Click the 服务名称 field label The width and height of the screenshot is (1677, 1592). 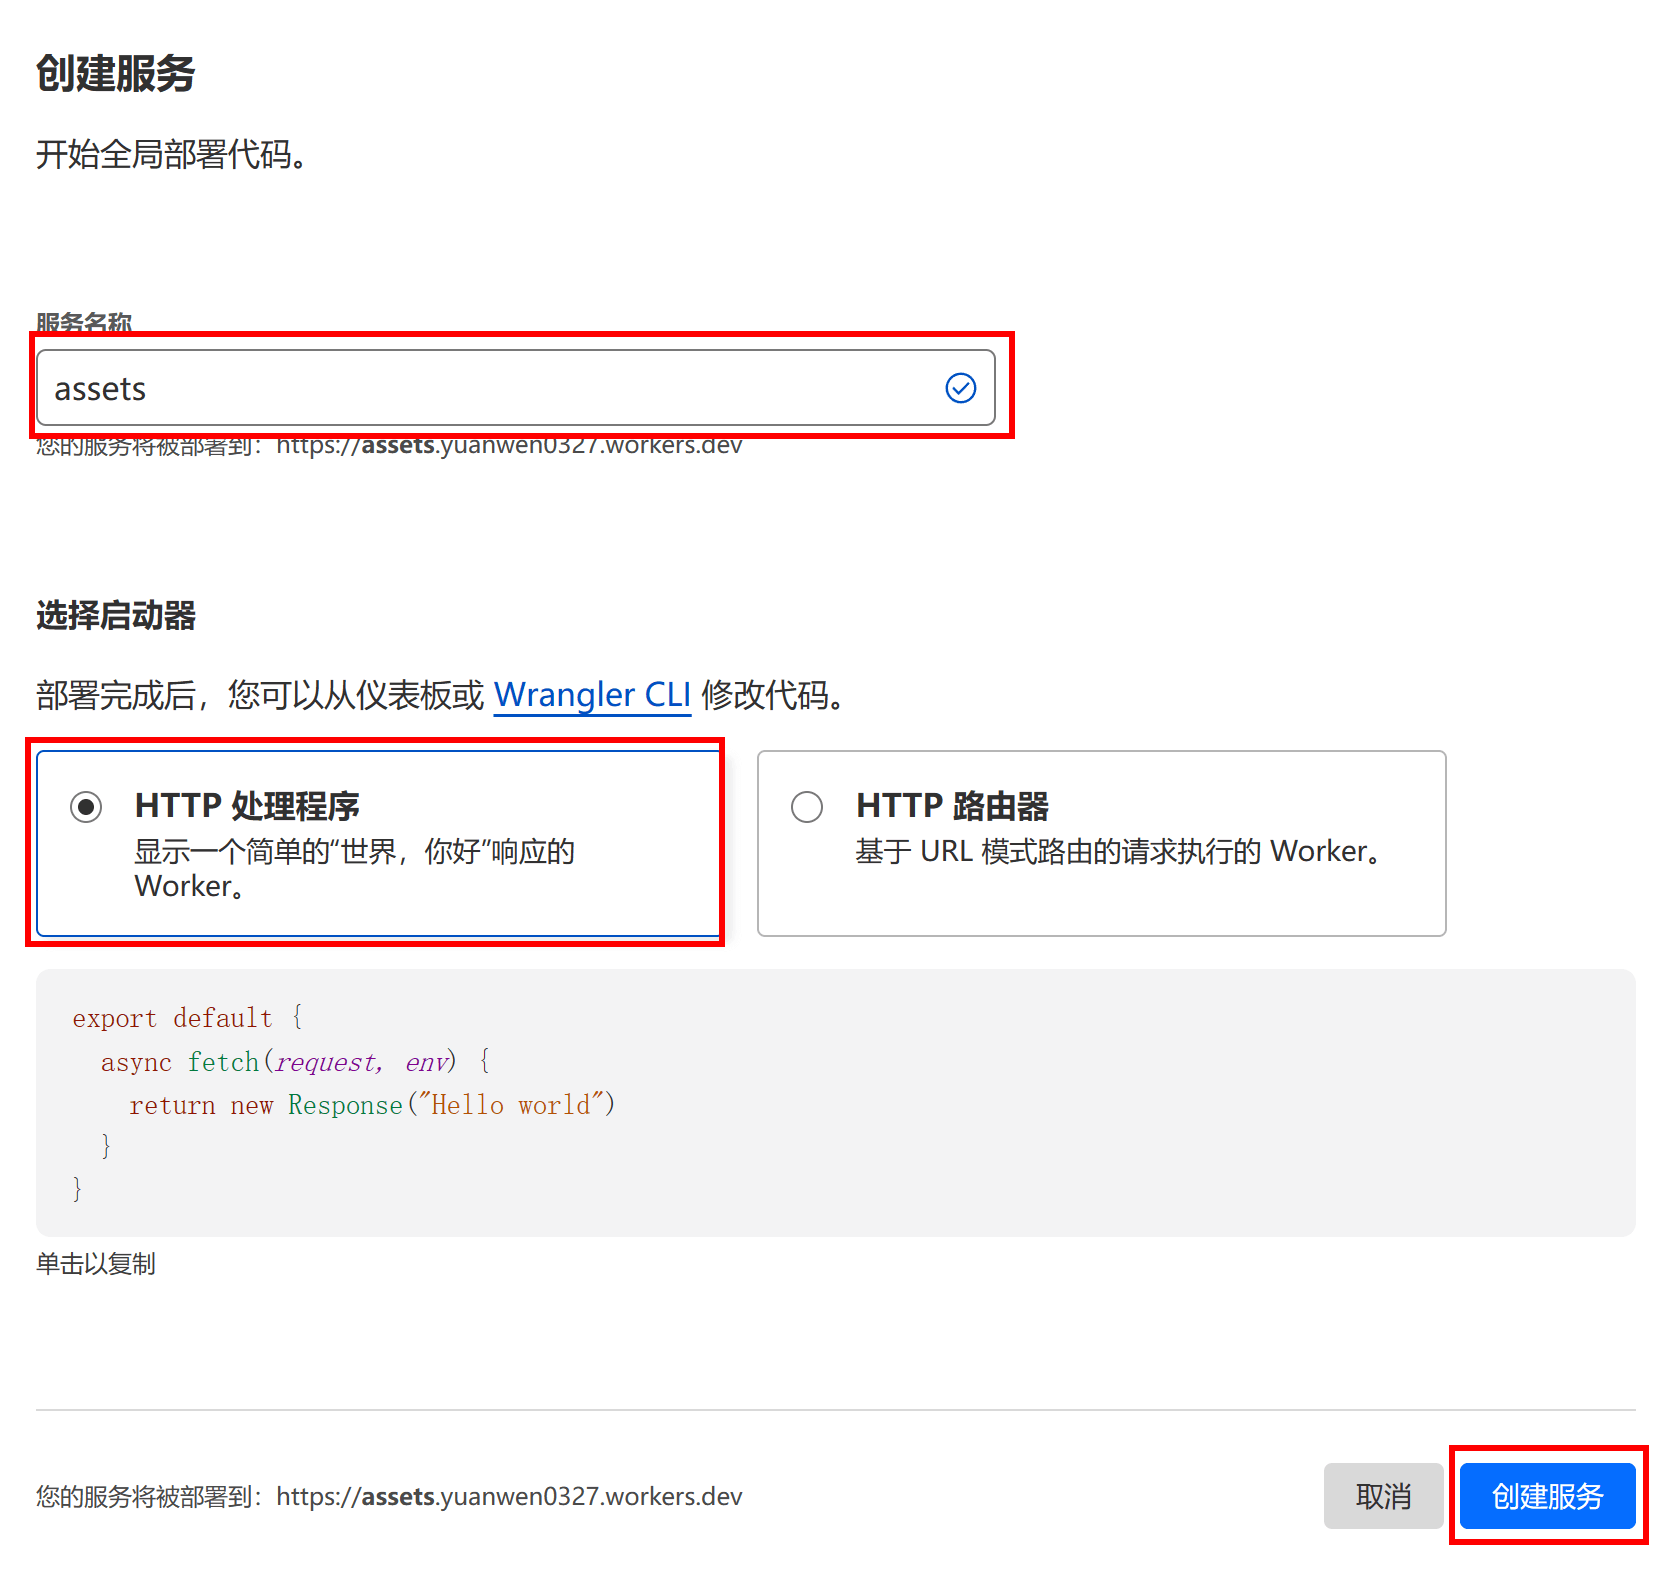click(x=84, y=322)
